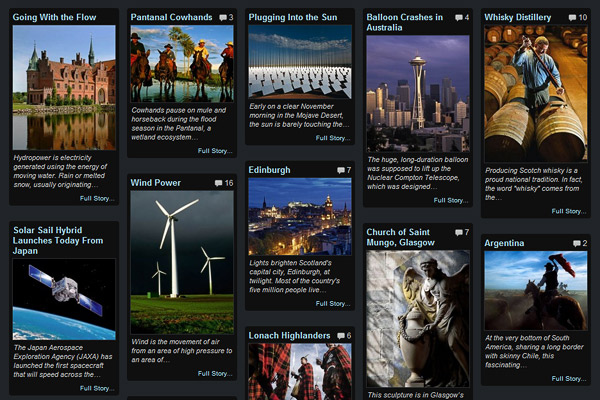
Task: Open the Argentina title link
Action: point(504,243)
